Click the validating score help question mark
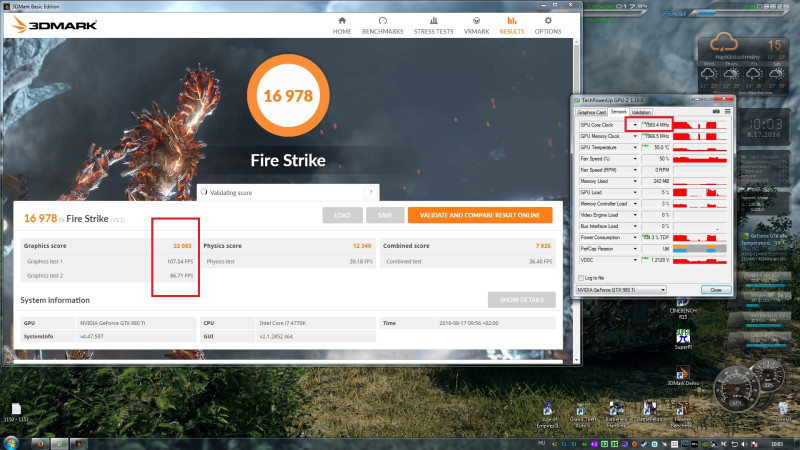800x450 pixels. (371, 192)
